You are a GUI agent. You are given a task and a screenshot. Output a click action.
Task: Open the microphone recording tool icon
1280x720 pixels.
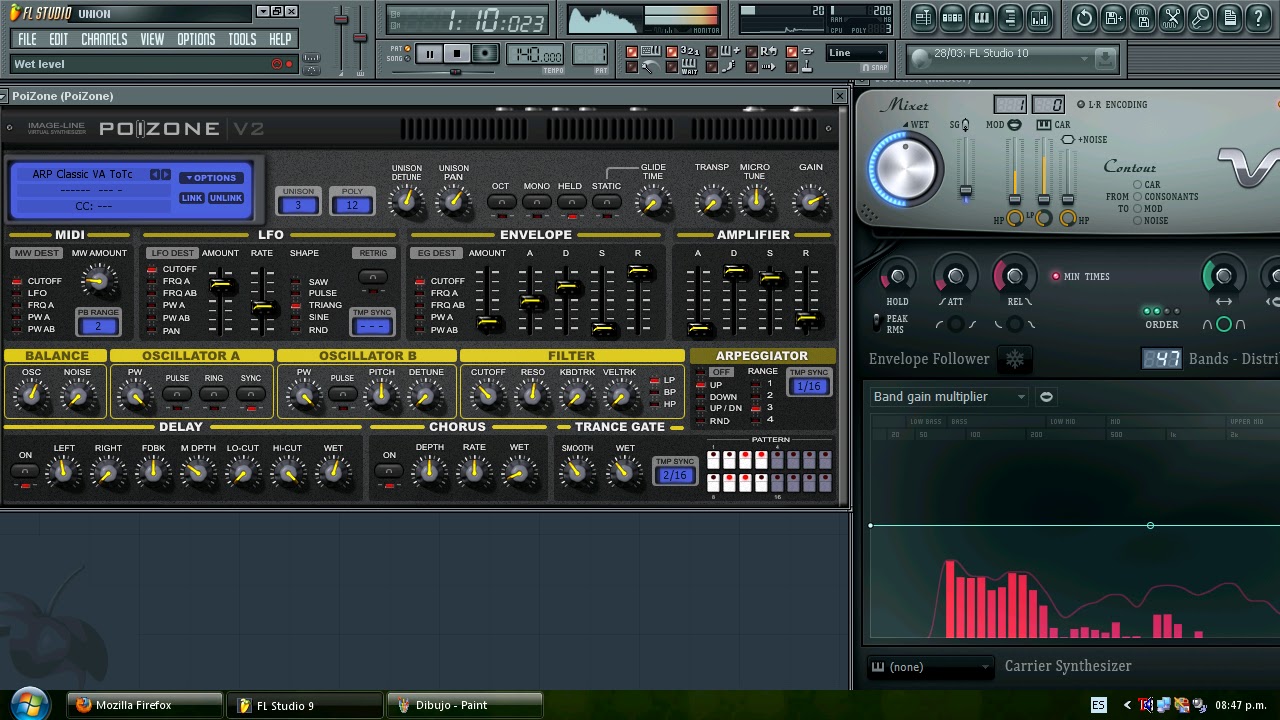(x=1201, y=18)
